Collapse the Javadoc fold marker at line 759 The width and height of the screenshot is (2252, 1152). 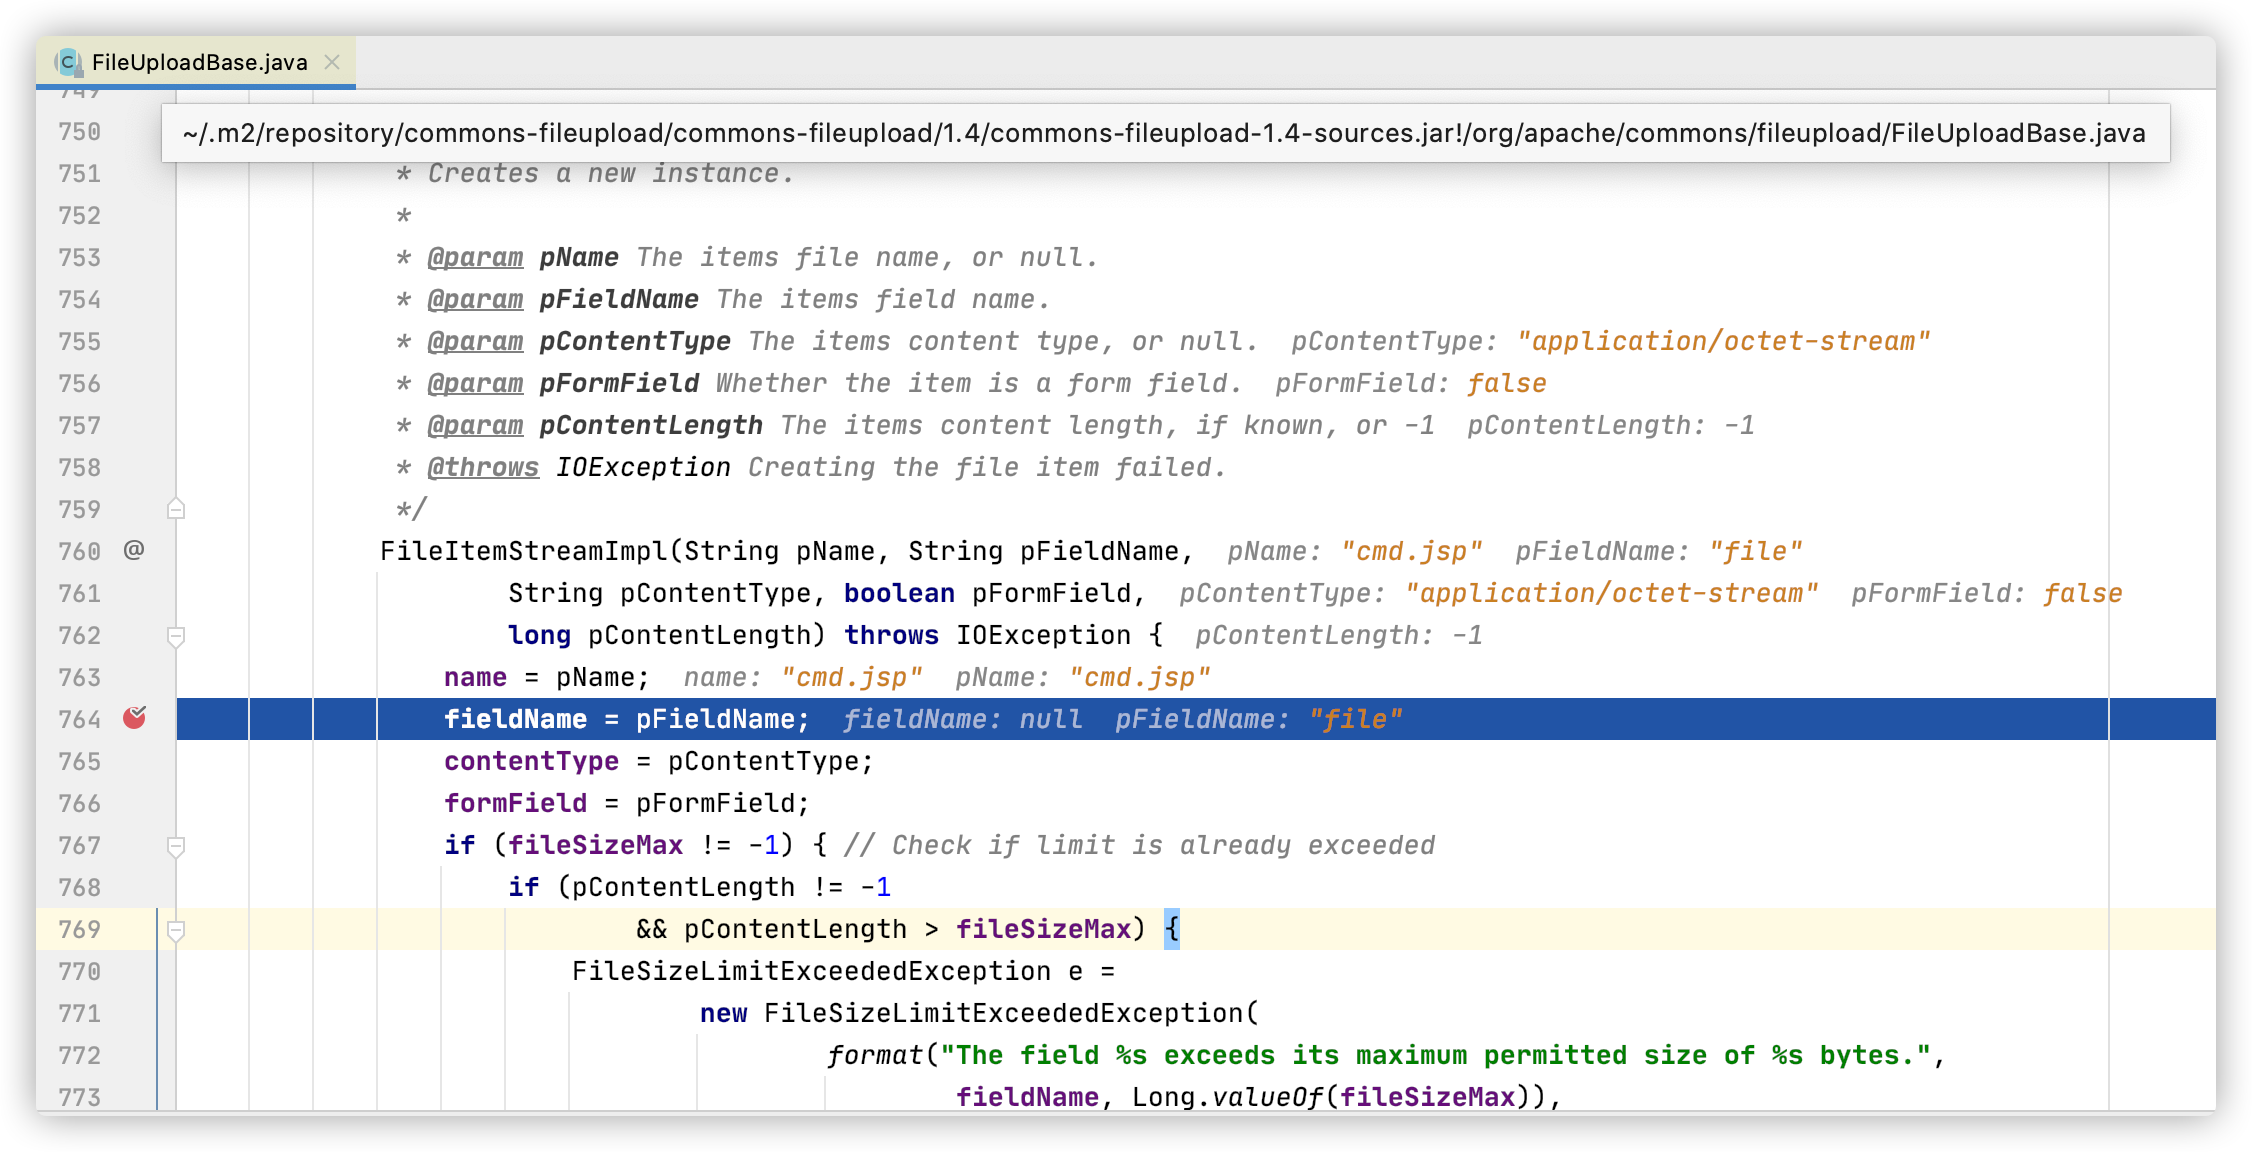coord(176,509)
